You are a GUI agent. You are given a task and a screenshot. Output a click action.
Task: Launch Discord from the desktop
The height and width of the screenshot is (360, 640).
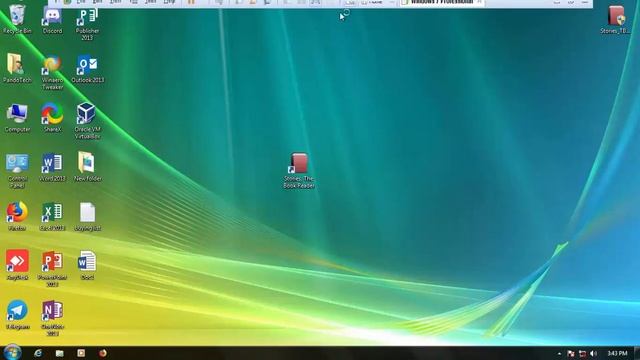52,19
